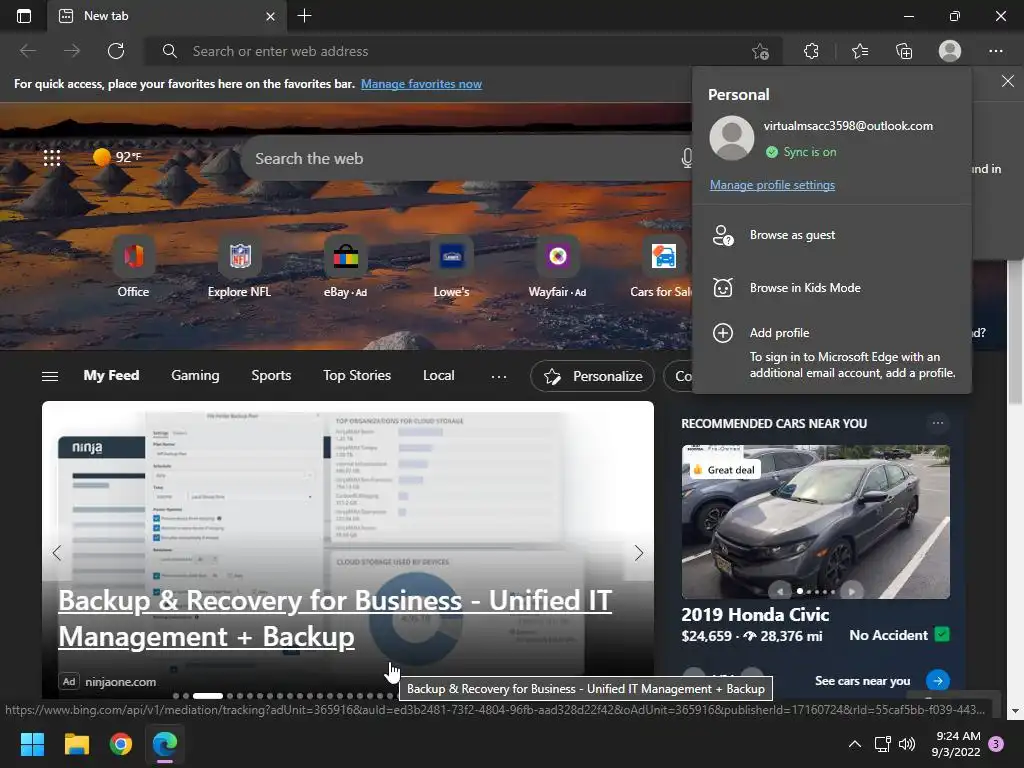Viewport: 1024px width, 768px height.
Task: Expand more feed categories ellipsis
Action: click(x=499, y=376)
